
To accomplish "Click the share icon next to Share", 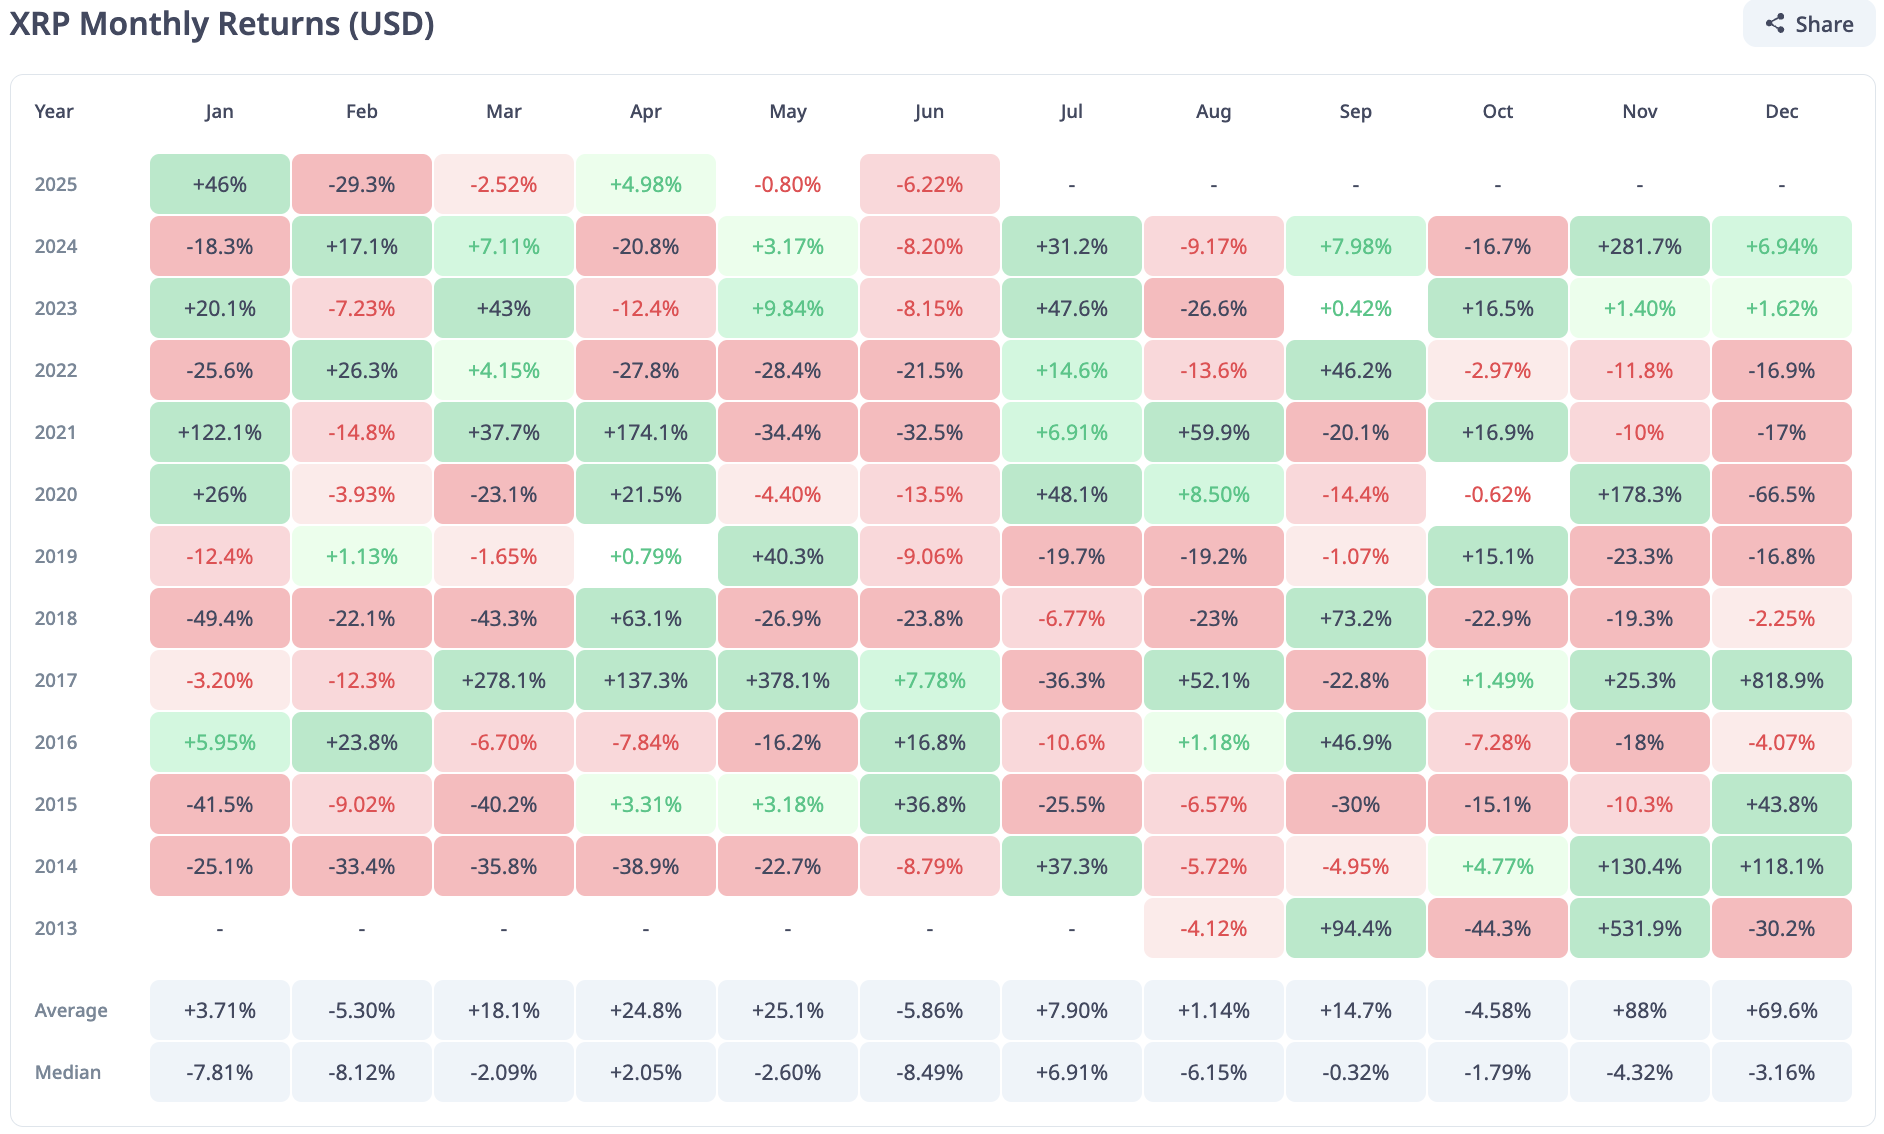I will [x=1775, y=24].
